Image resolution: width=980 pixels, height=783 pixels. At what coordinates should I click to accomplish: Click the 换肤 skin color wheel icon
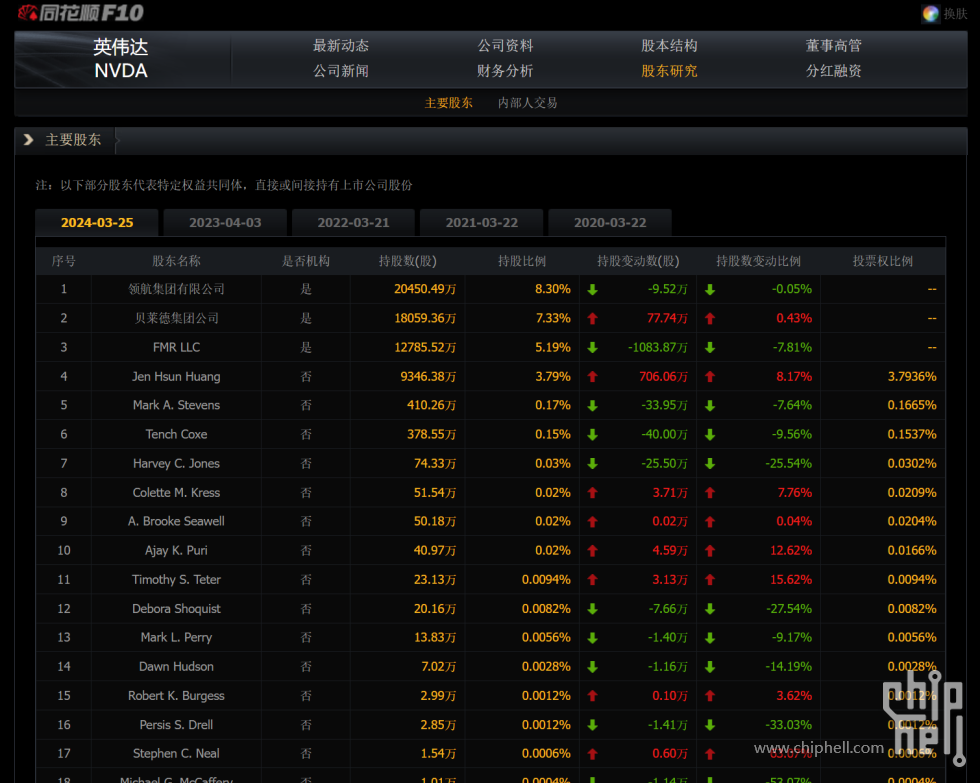click(x=930, y=13)
